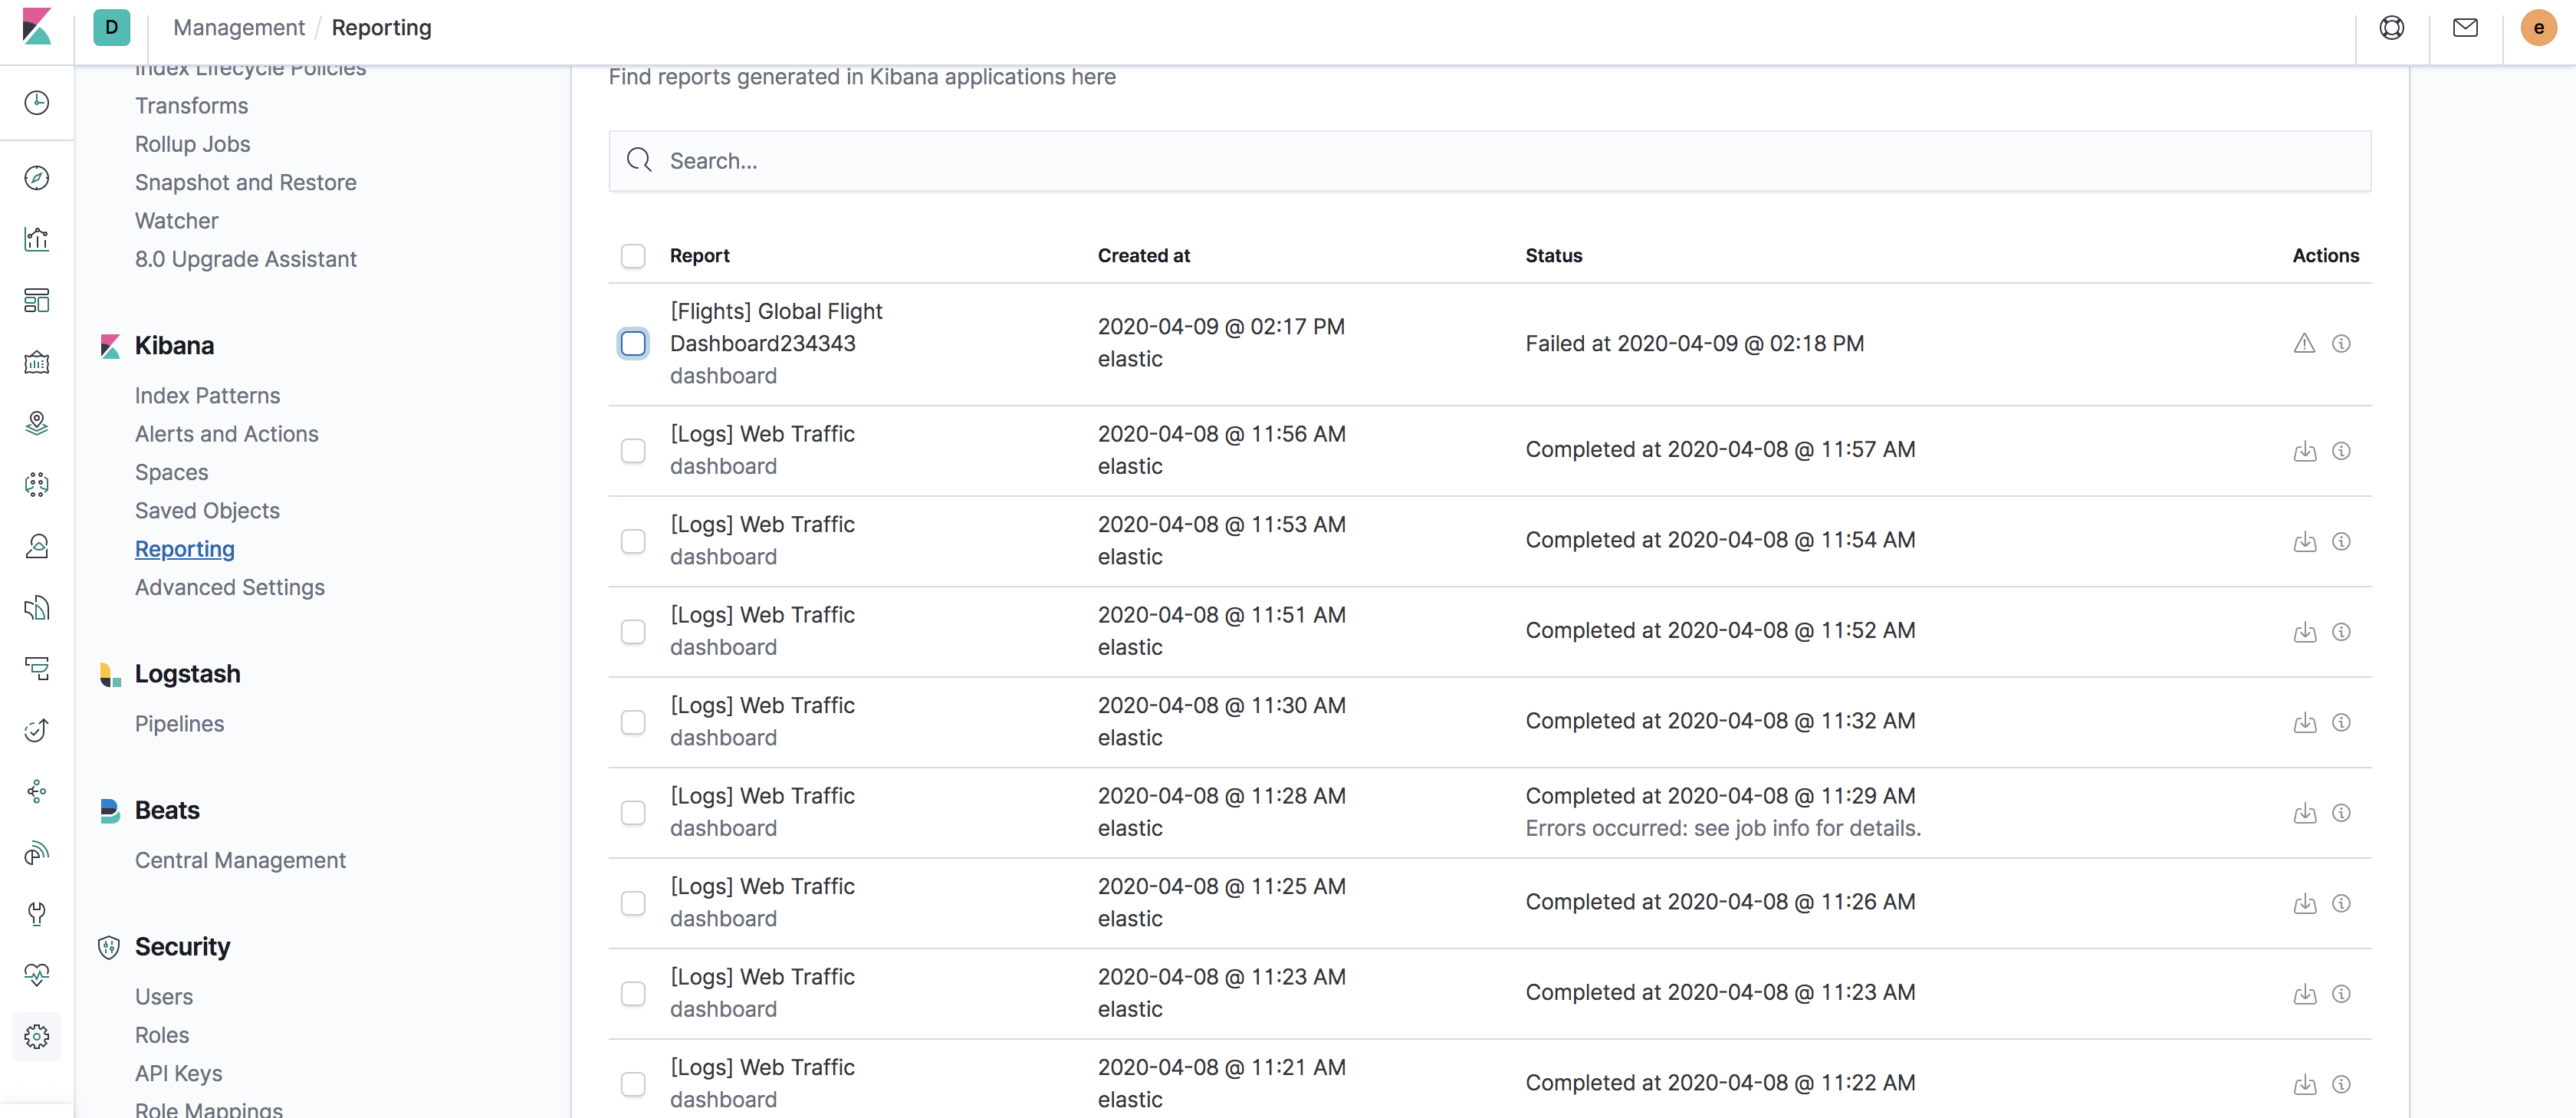
Task: Open the Dashboard icon in left sidebar
Action: (x=37, y=300)
